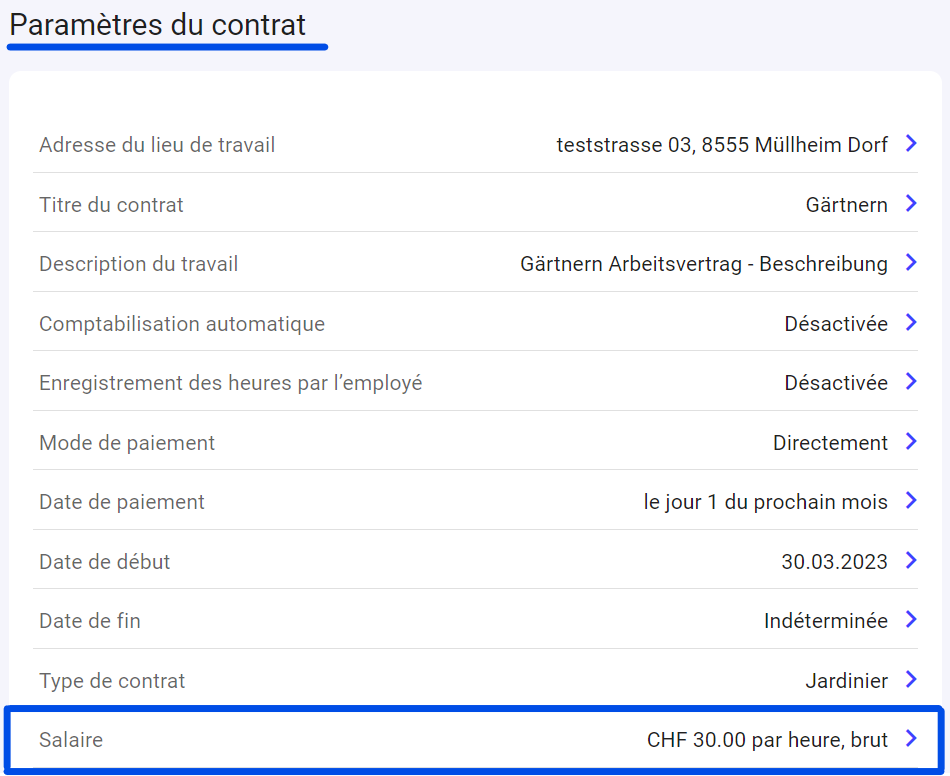Viewport: 950px width, 776px height.
Task: Open the Salaire row label
Action: point(71,740)
